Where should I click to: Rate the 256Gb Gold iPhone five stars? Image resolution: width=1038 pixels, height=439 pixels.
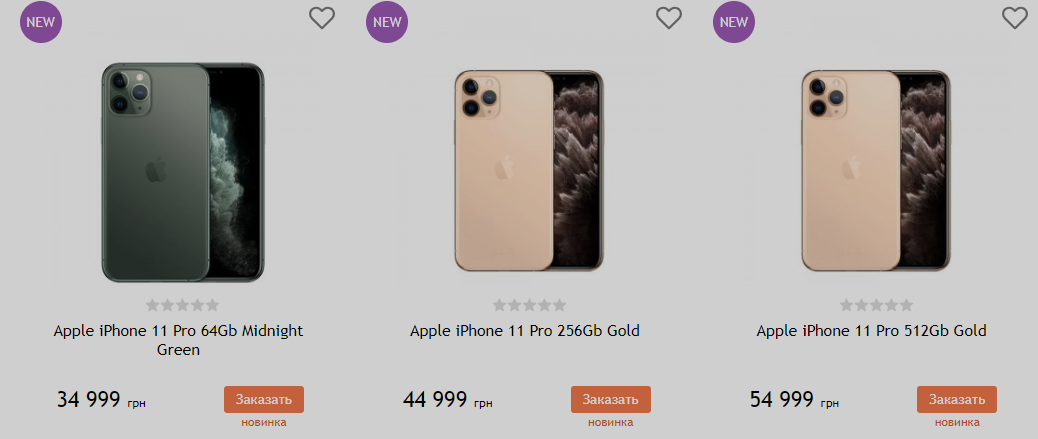pos(559,305)
